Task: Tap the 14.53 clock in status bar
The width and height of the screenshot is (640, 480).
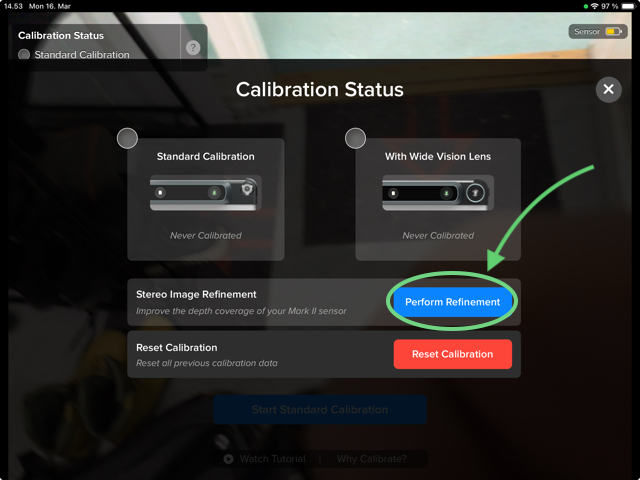Action: click(x=13, y=6)
